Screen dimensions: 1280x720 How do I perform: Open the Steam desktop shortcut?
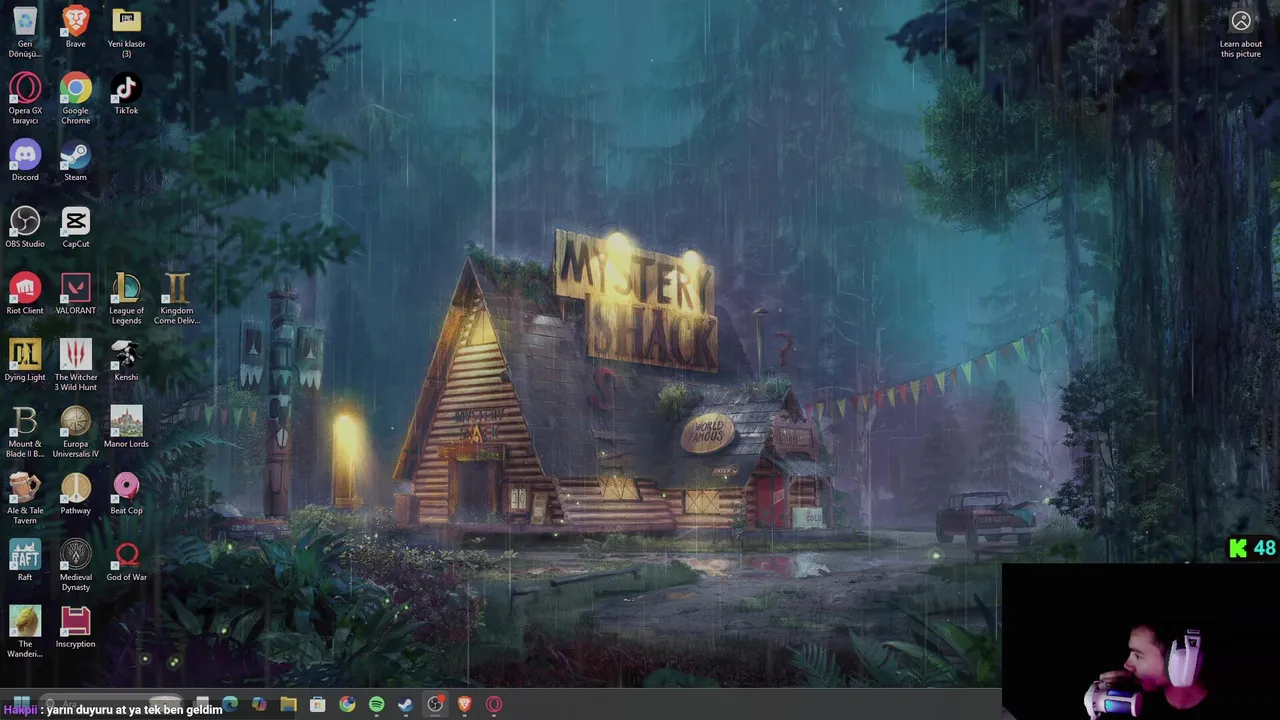(x=75, y=160)
